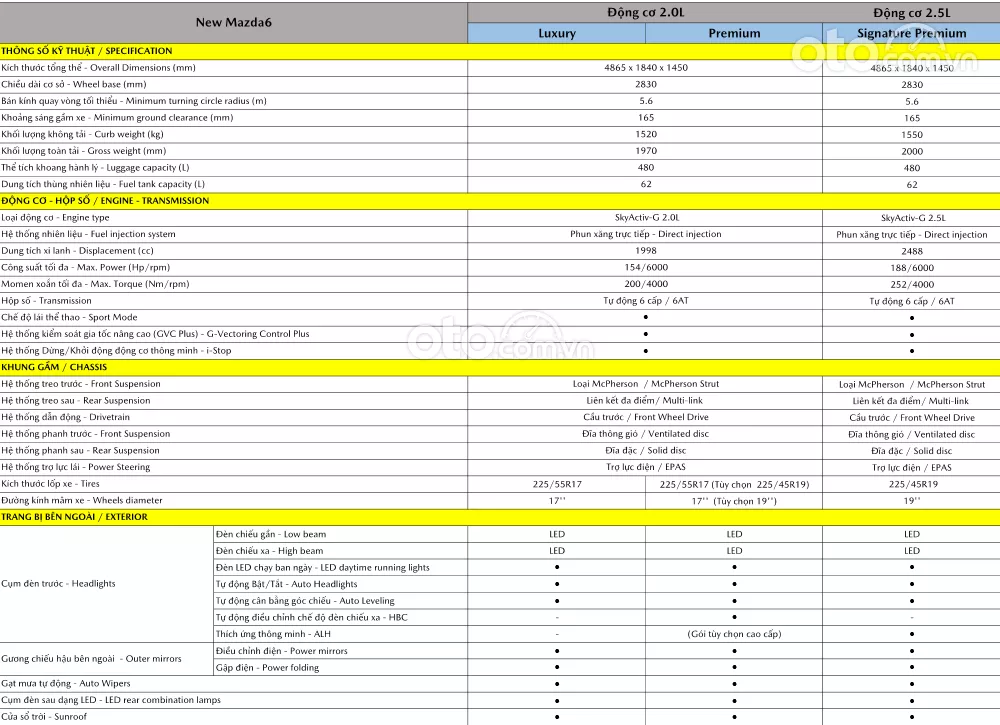Select the 'New Mazda6' header cell
Image resolution: width=1000 pixels, height=725 pixels.
coord(233,22)
